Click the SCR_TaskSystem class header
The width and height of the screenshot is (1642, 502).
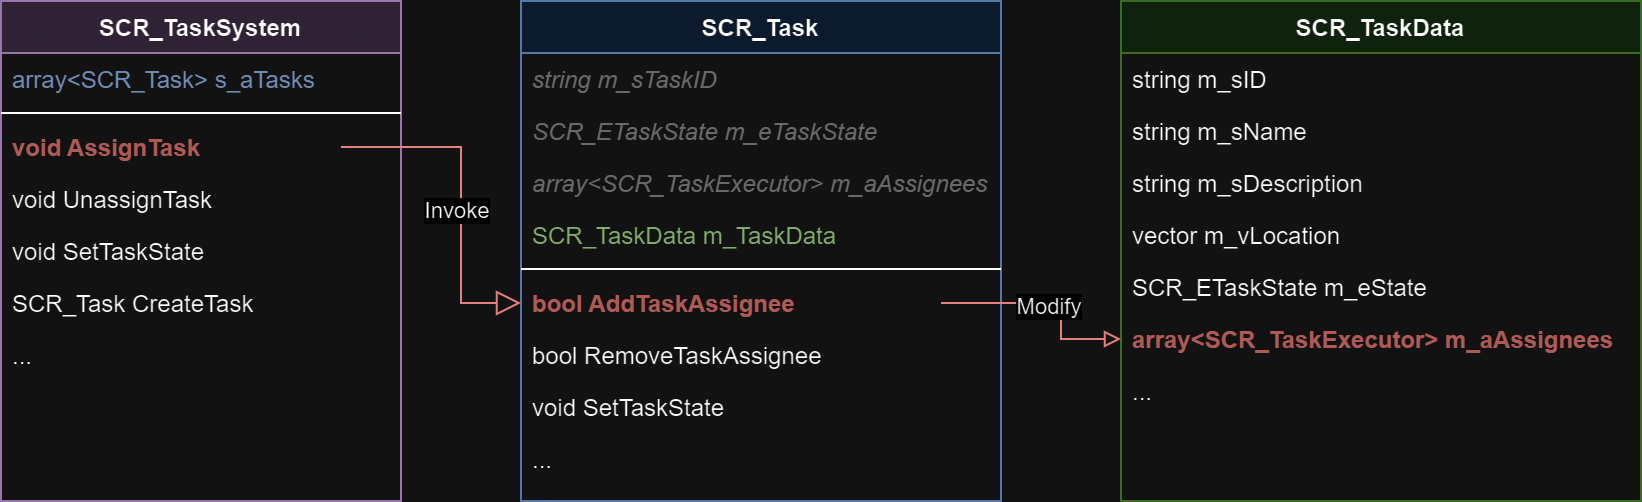pyautogui.click(x=200, y=28)
